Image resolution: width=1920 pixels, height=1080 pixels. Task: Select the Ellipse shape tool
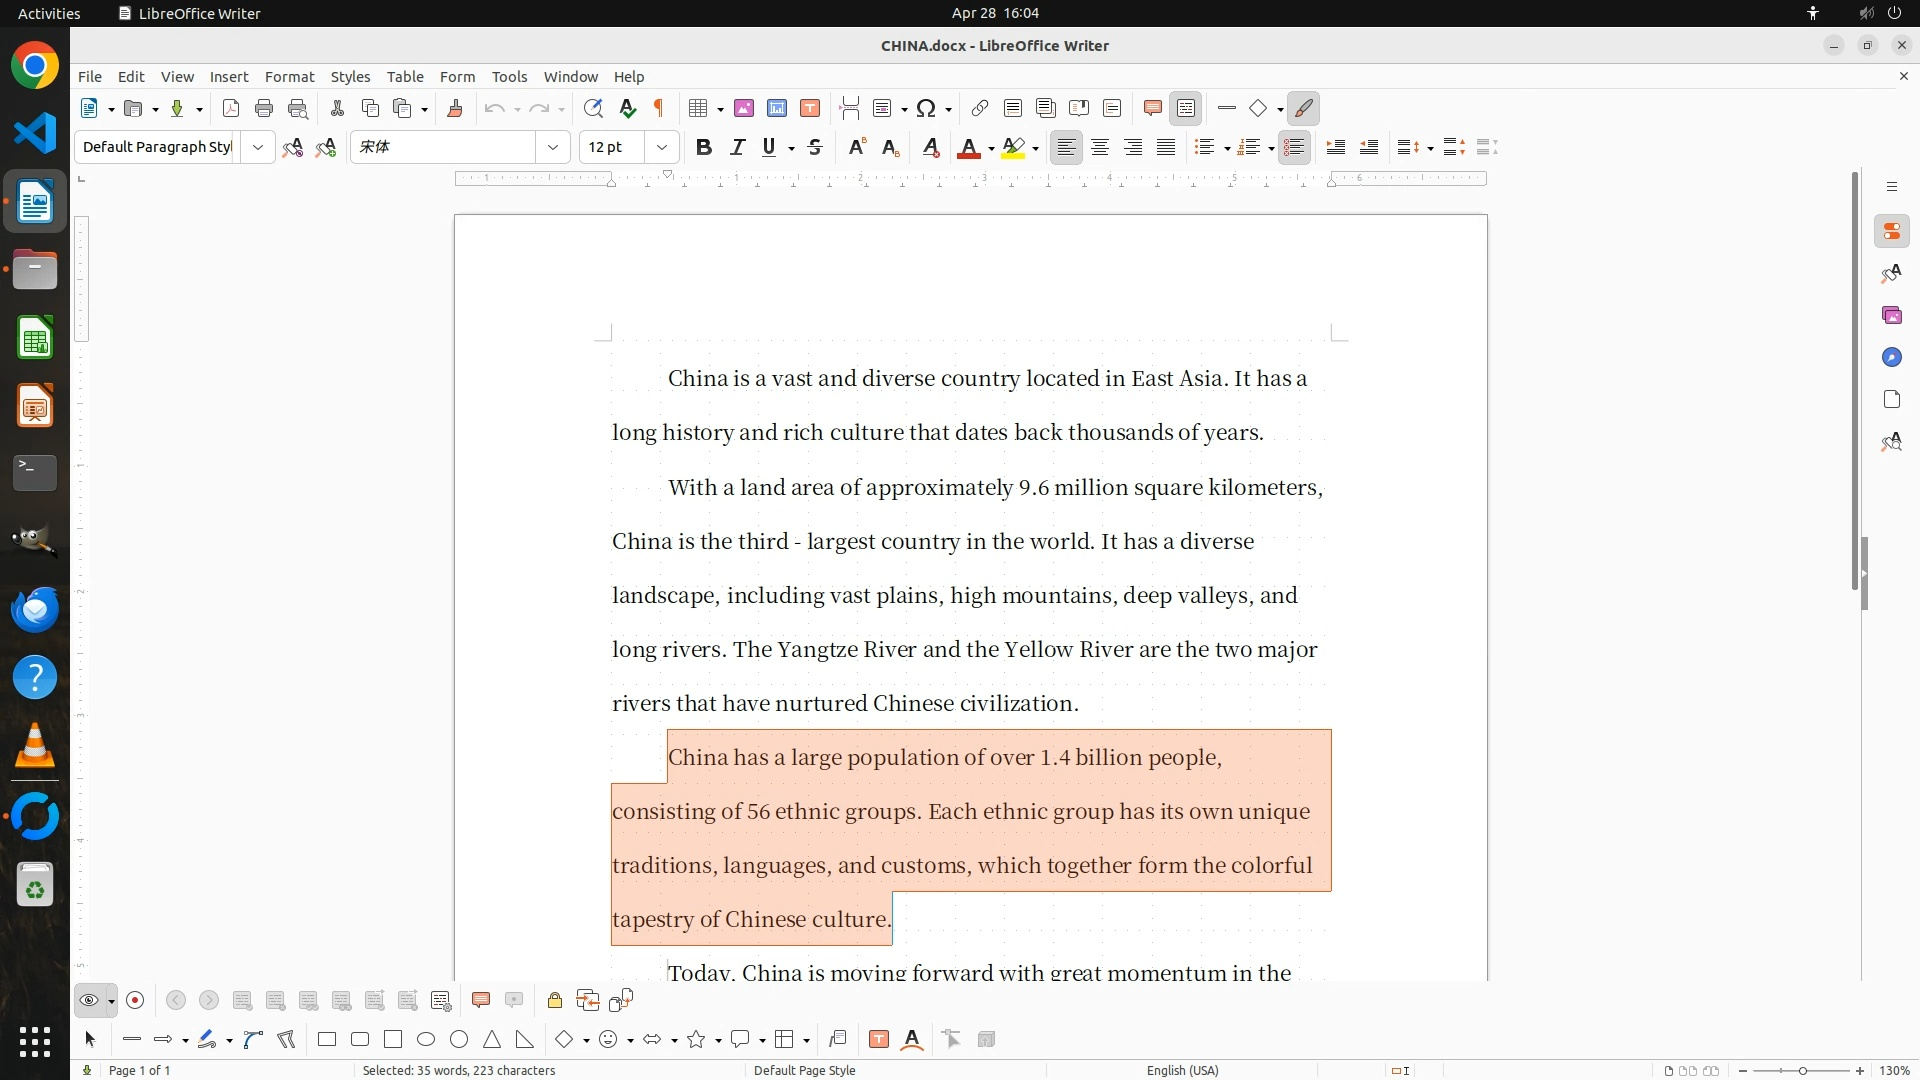[x=426, y=1039]
